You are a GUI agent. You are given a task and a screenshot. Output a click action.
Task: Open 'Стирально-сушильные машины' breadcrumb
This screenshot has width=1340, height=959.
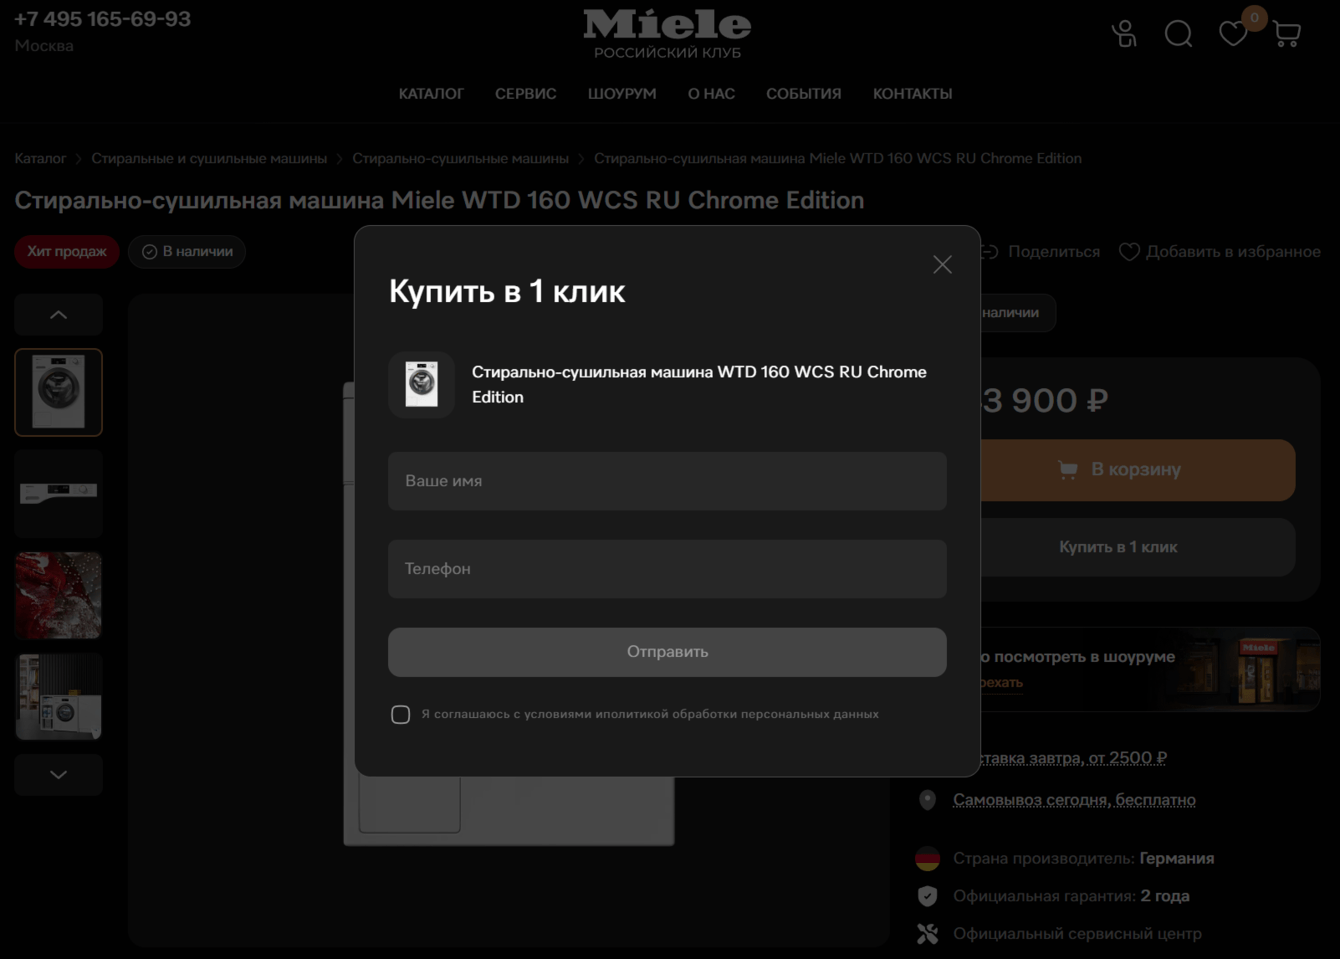click(x=460, y=158)
